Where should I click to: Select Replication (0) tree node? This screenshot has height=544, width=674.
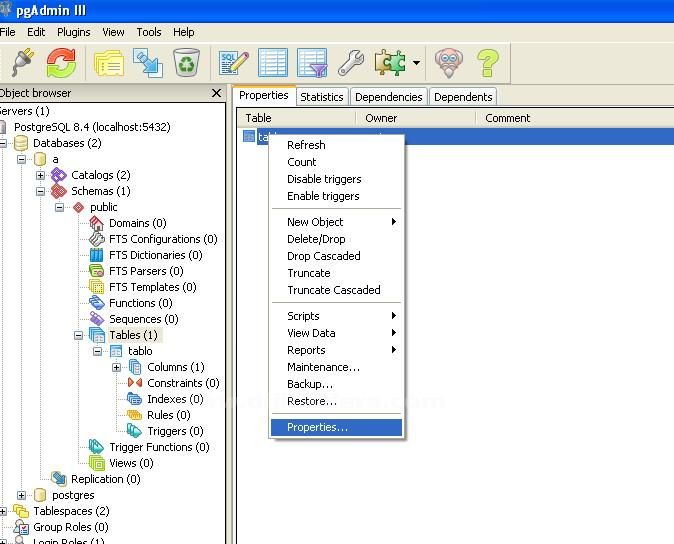[105, 479]
